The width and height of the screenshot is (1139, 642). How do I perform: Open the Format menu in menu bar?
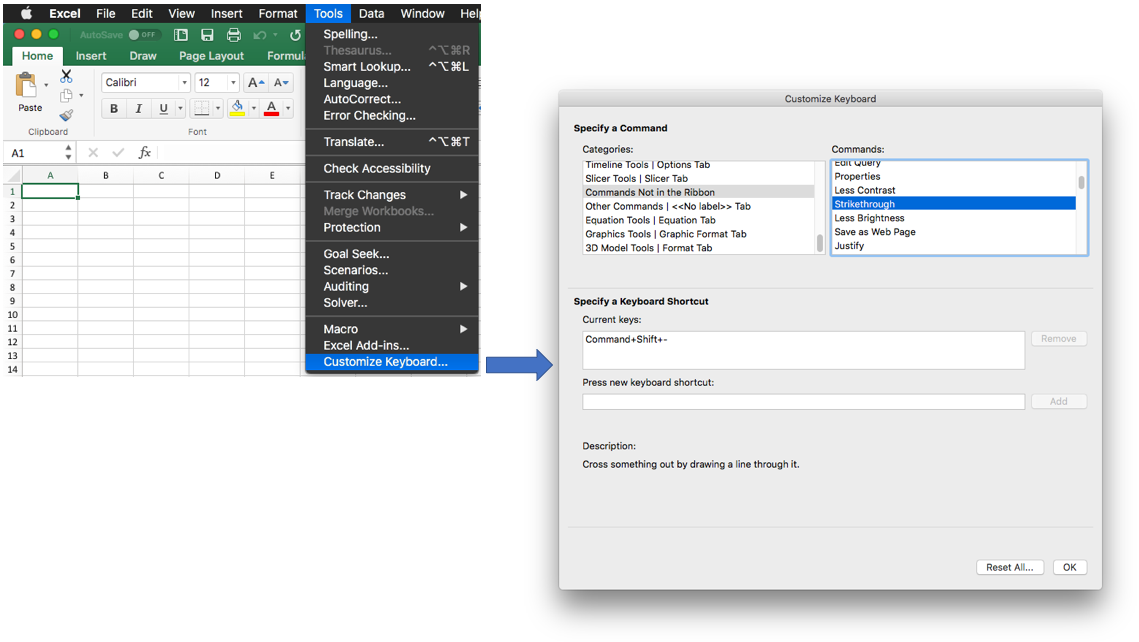point(278,13)
